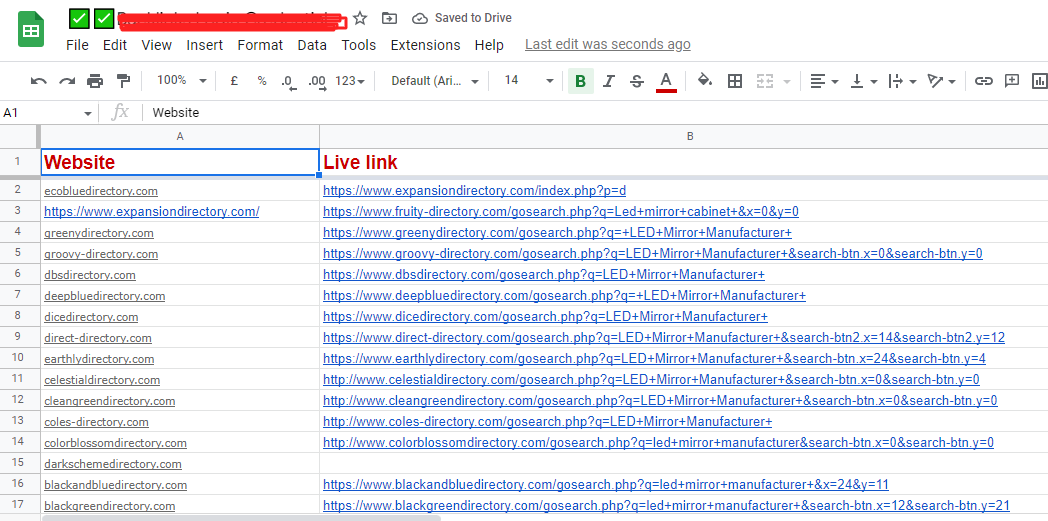Open Last edit was seconds ago history
The height and width of the screenshot is (521, 1048).
608,44
